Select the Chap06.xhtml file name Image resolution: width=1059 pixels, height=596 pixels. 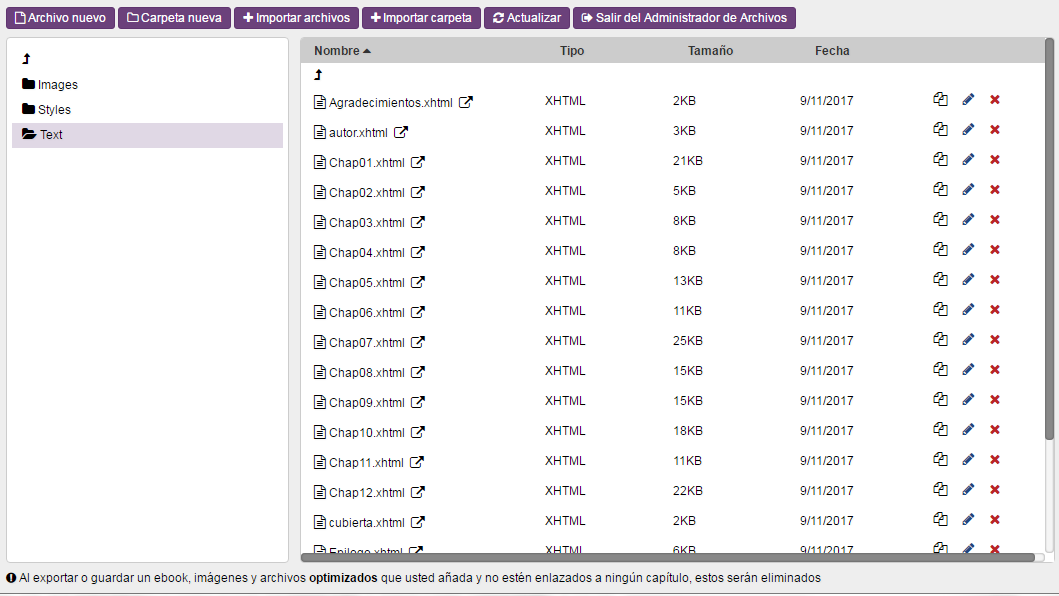pos(367,312)
